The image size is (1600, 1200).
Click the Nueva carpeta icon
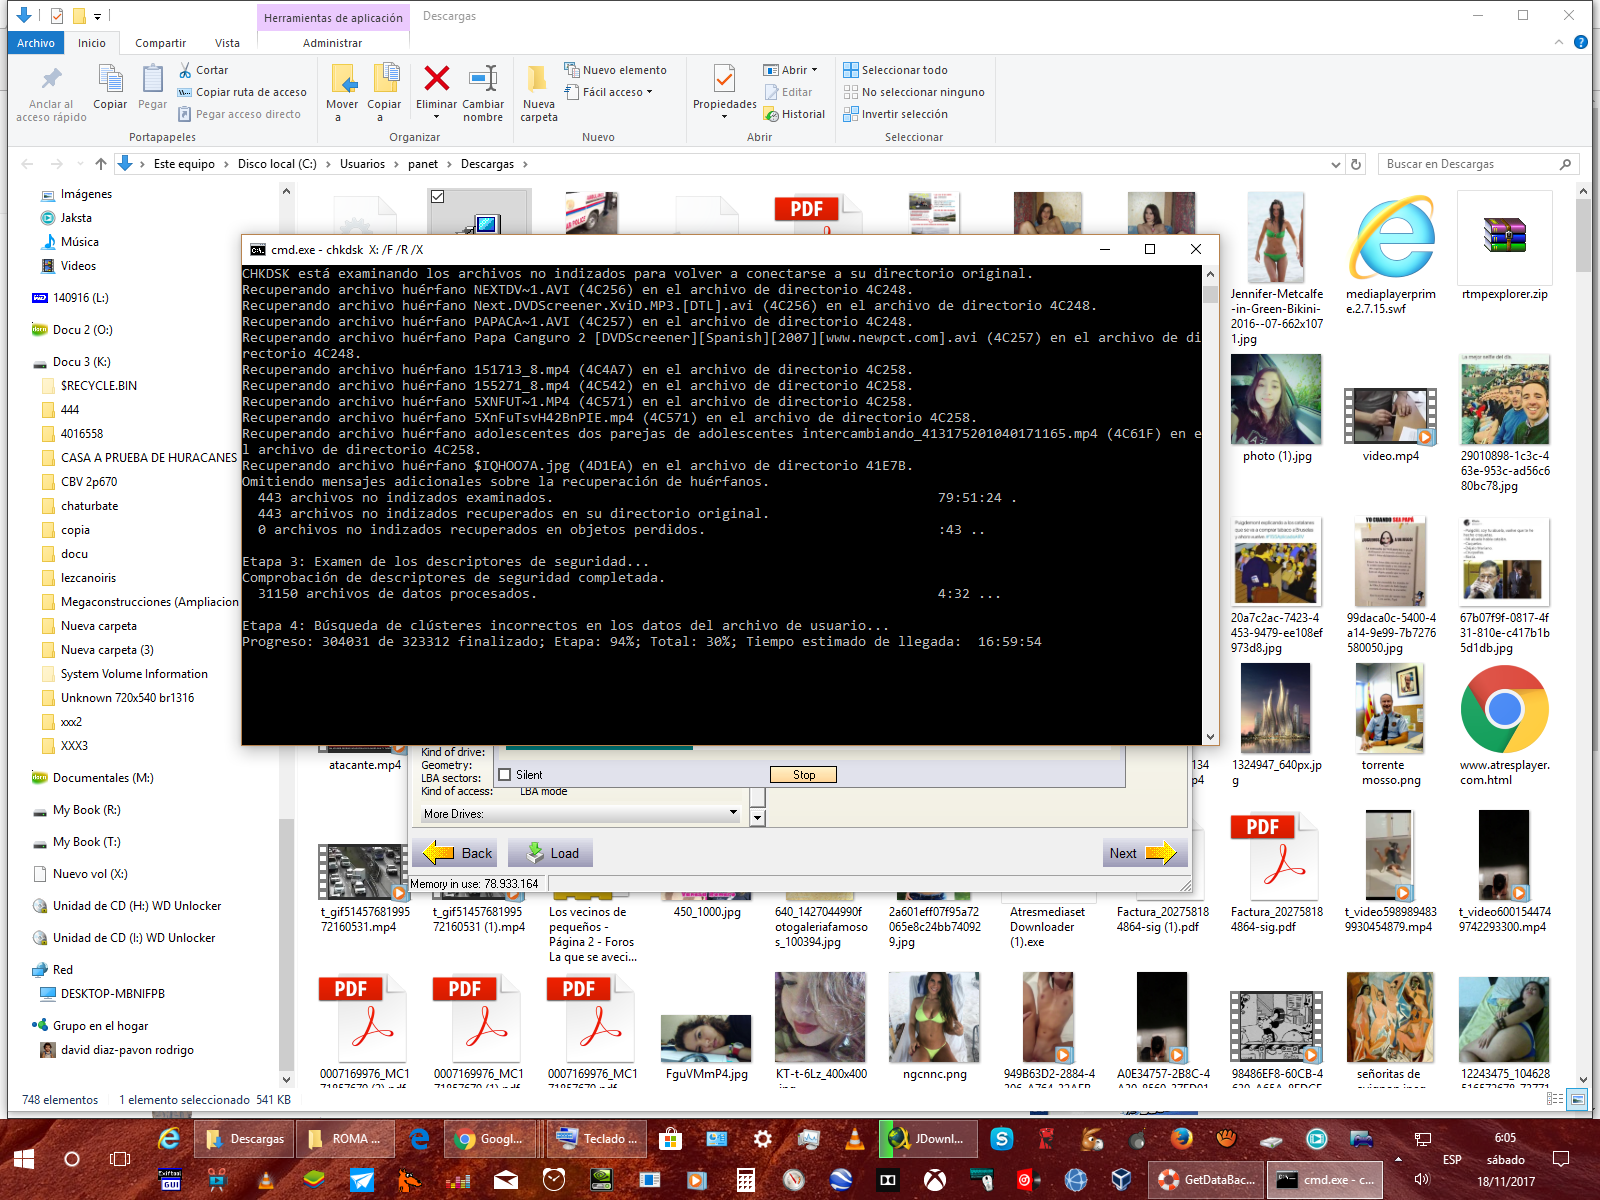click(x=538, y=79)
